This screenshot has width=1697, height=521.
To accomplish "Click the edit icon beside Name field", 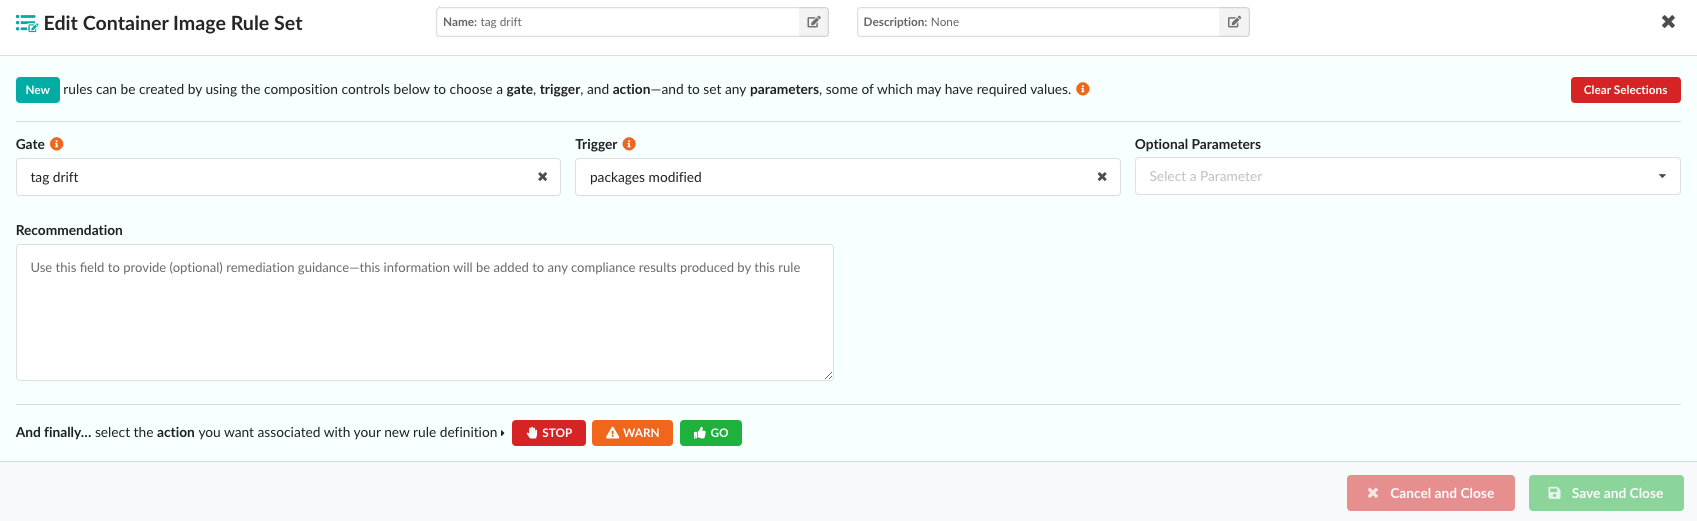I will click(x=814, y=22).
